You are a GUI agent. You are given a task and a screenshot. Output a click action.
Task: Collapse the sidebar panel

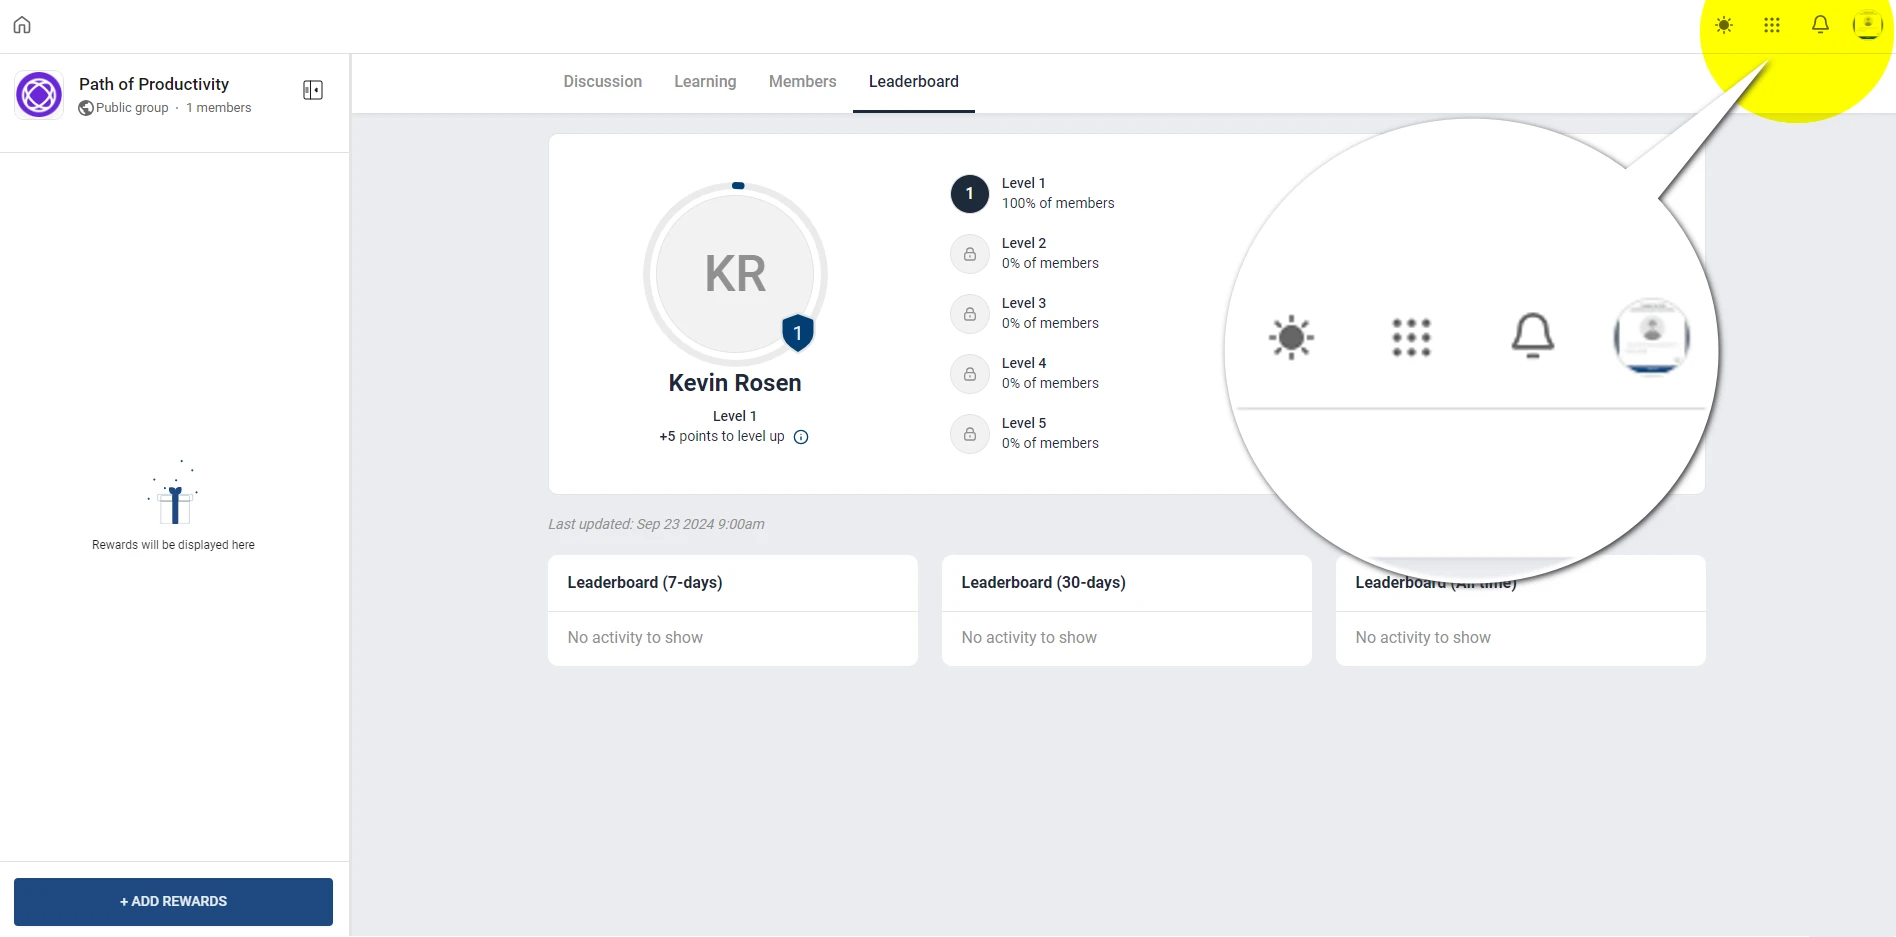click(x=313, y=90)
